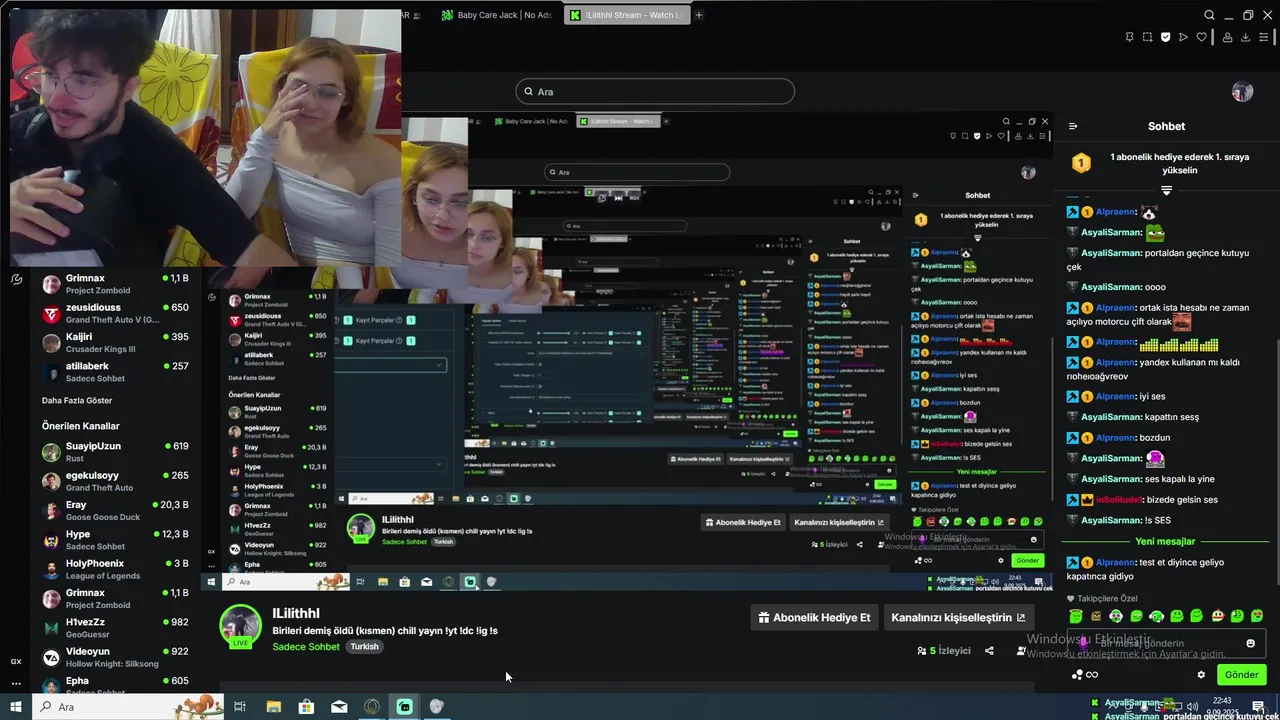Image resolution: width=1280 pixels, height=720 pixels.
Task: Open HolyPhoenix League of Legends channel
Action: 115,569
